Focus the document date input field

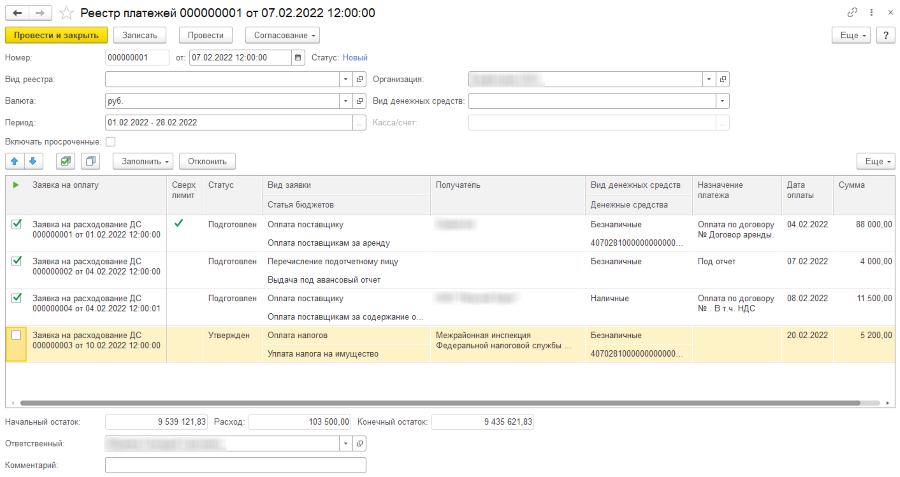click(240, 57)
